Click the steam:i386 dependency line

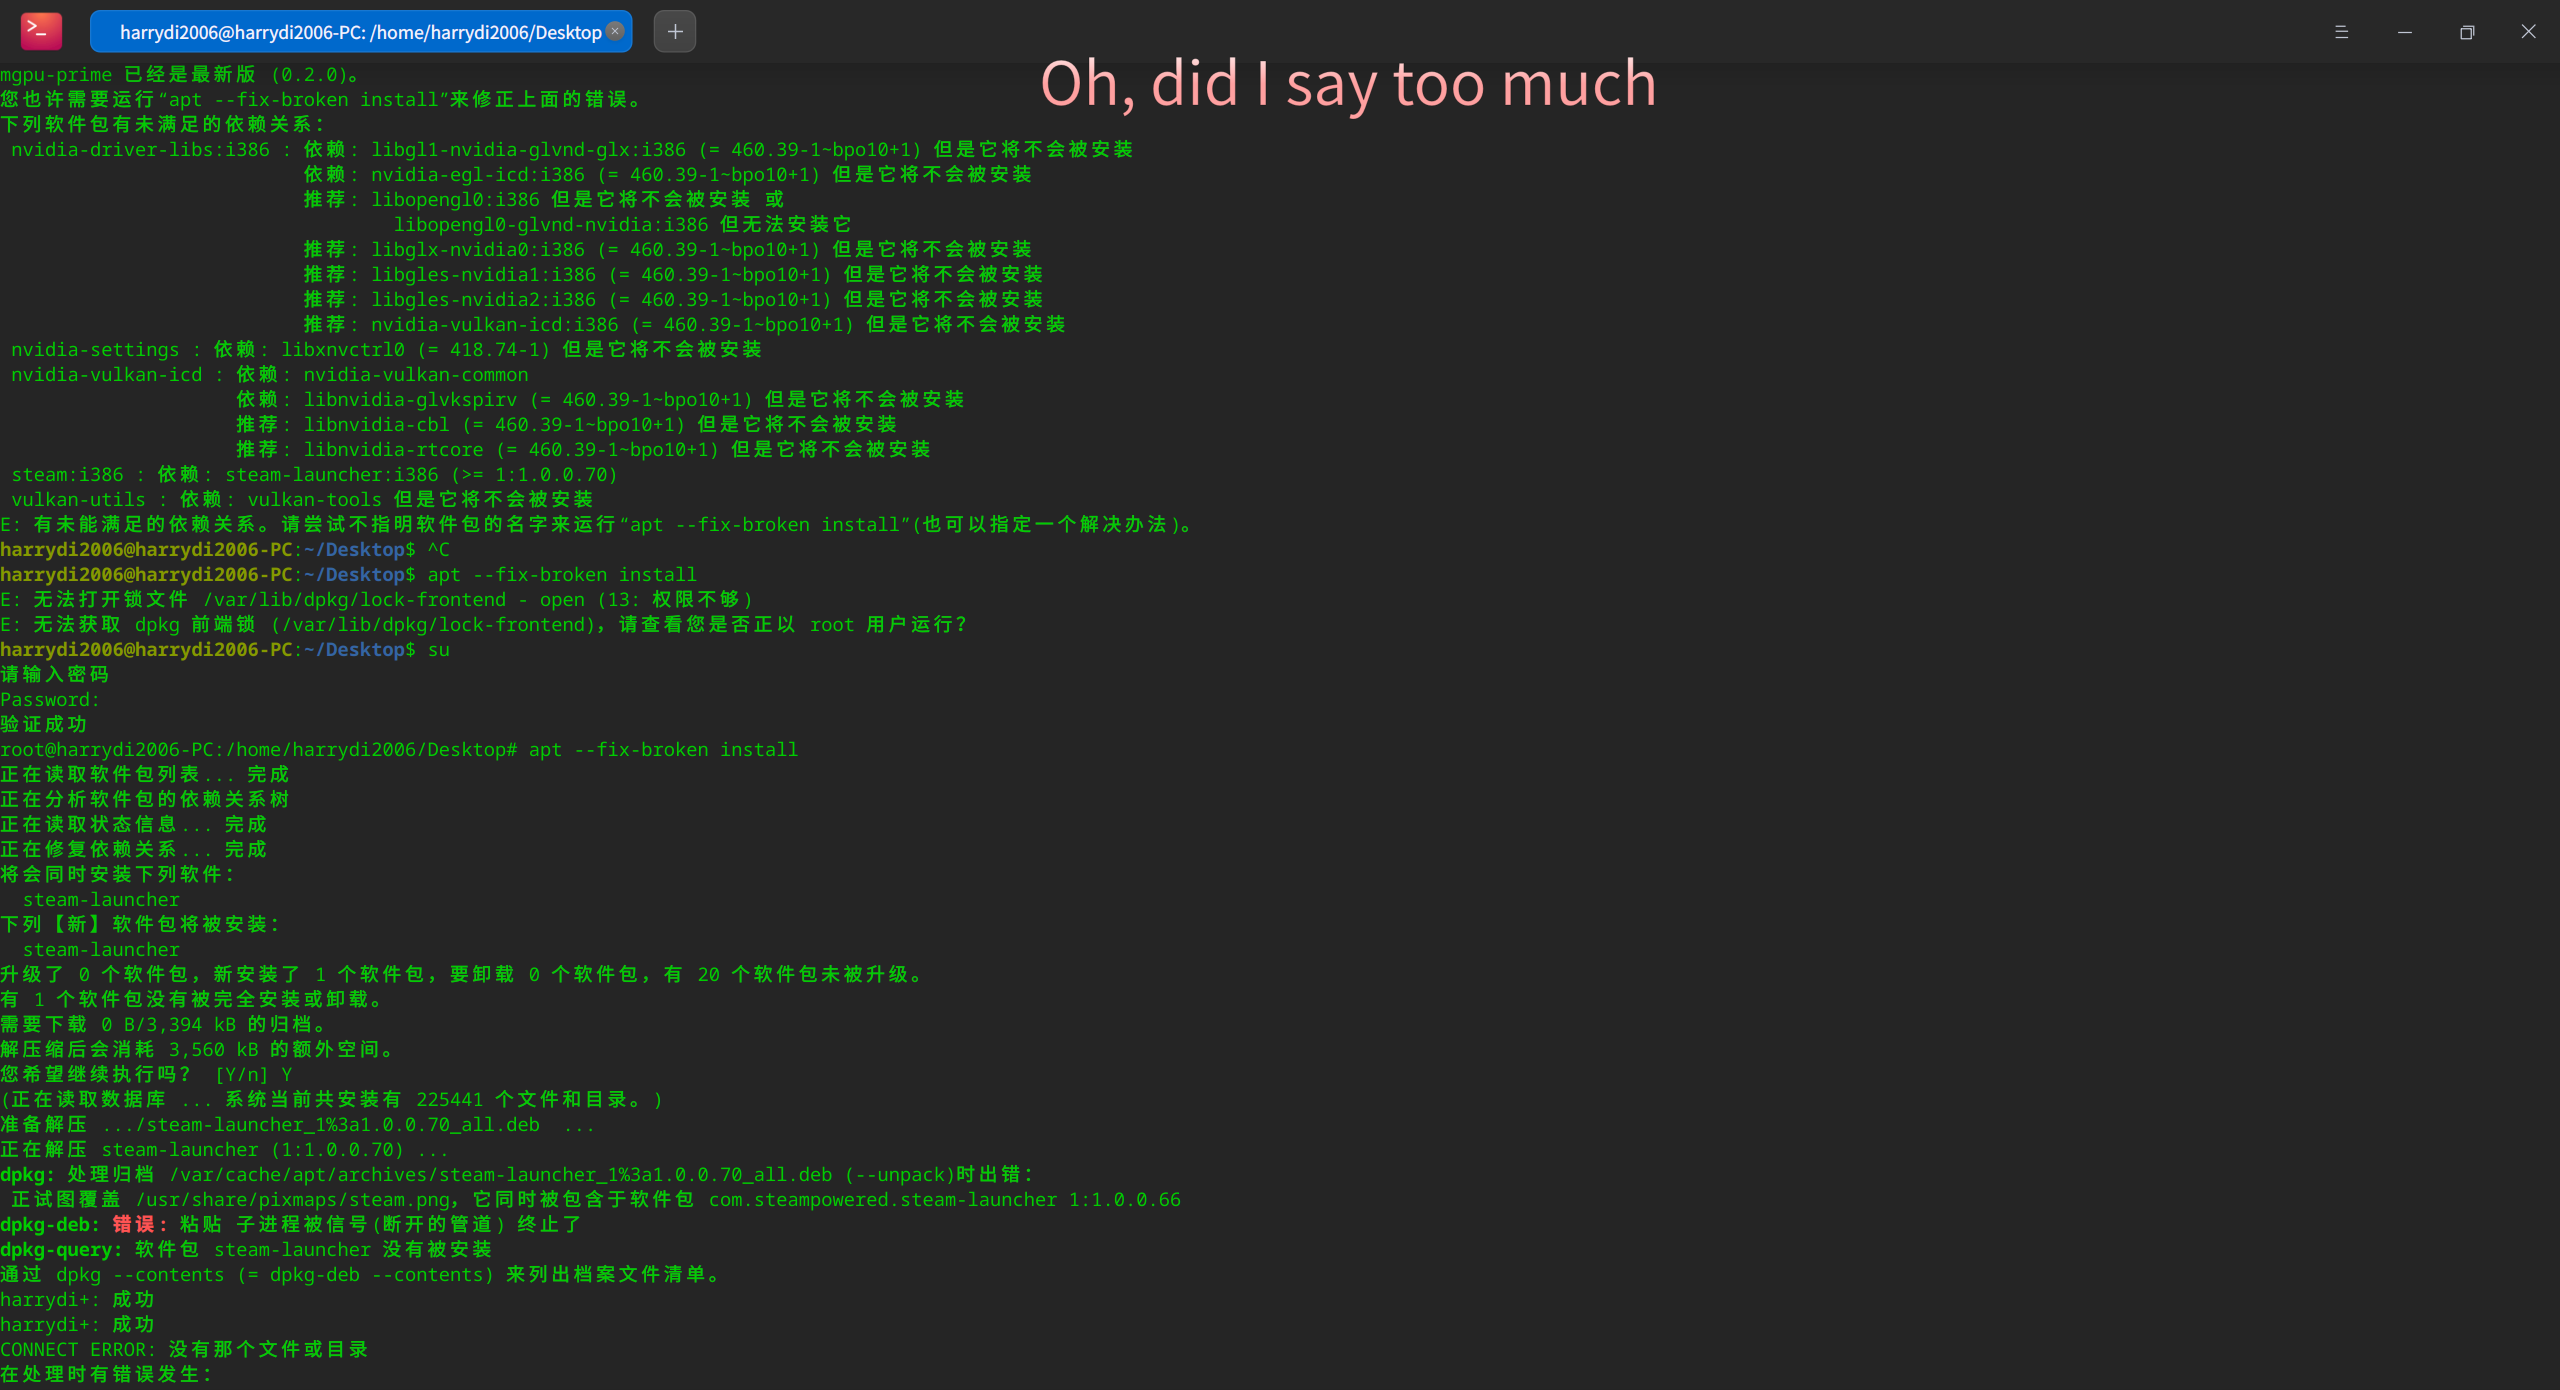pos(314,474)
